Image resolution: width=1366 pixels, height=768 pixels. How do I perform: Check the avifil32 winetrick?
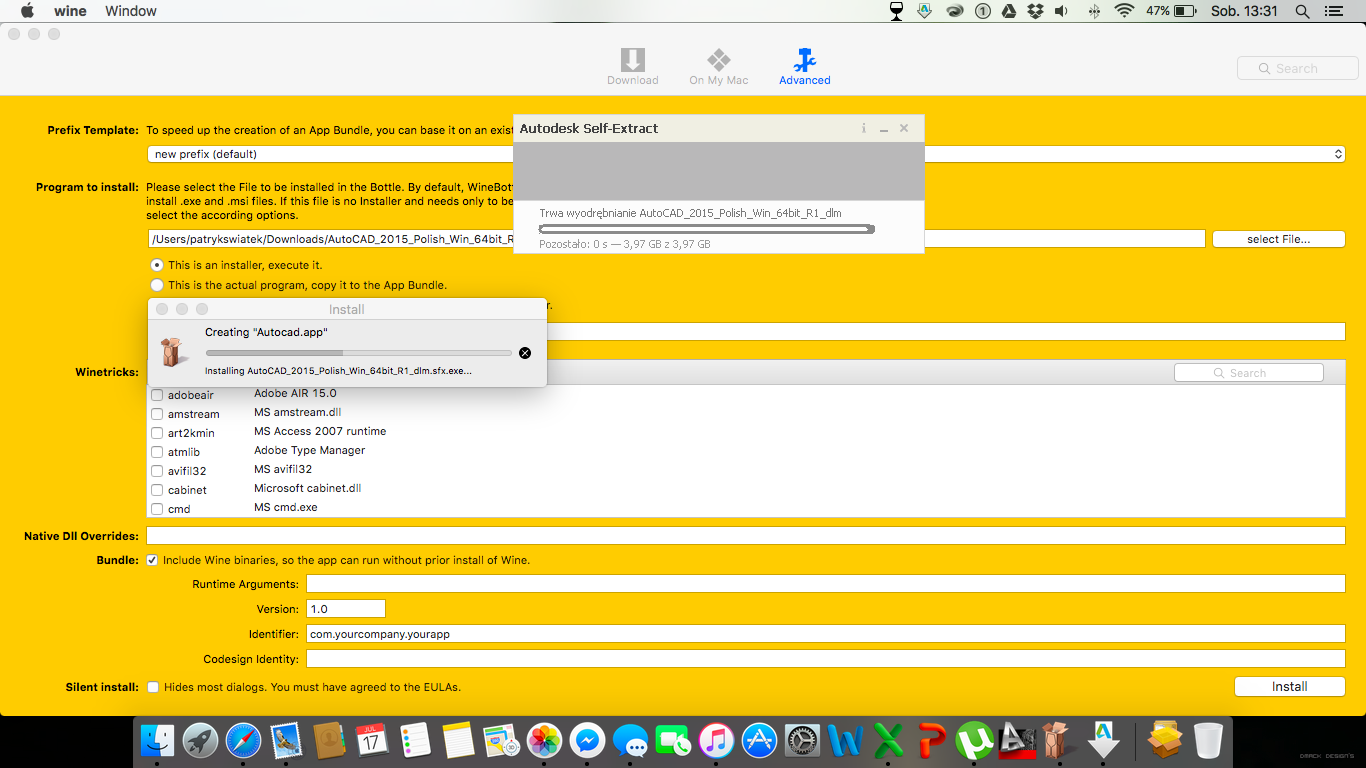[x=157, y=471]
